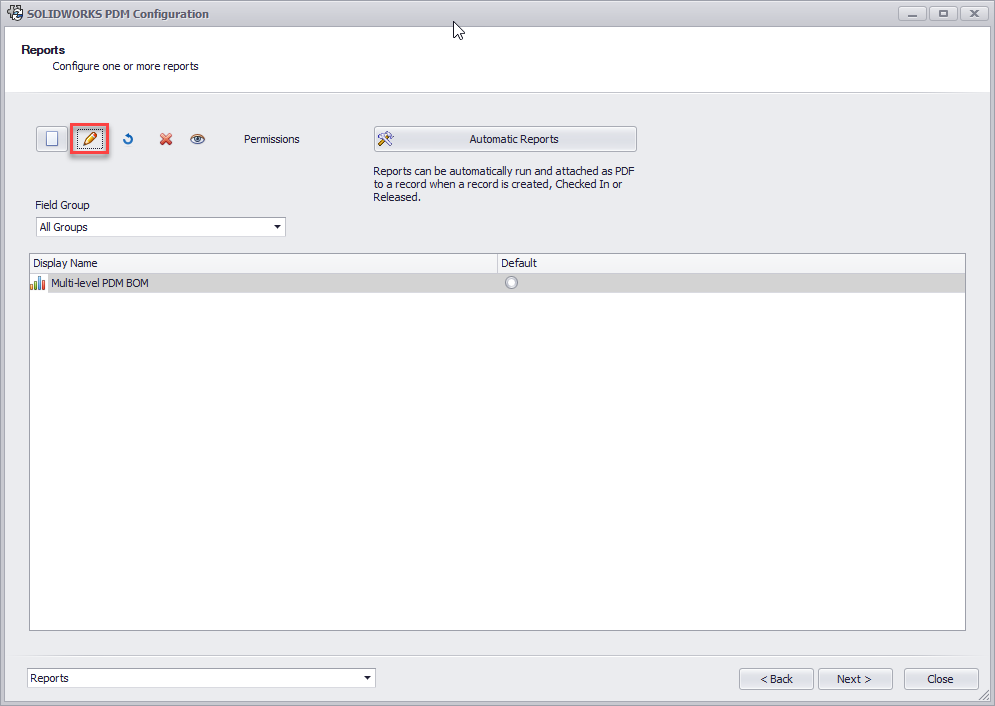Click the Multi-level PDM BOM chart icon

click(37, 282)
